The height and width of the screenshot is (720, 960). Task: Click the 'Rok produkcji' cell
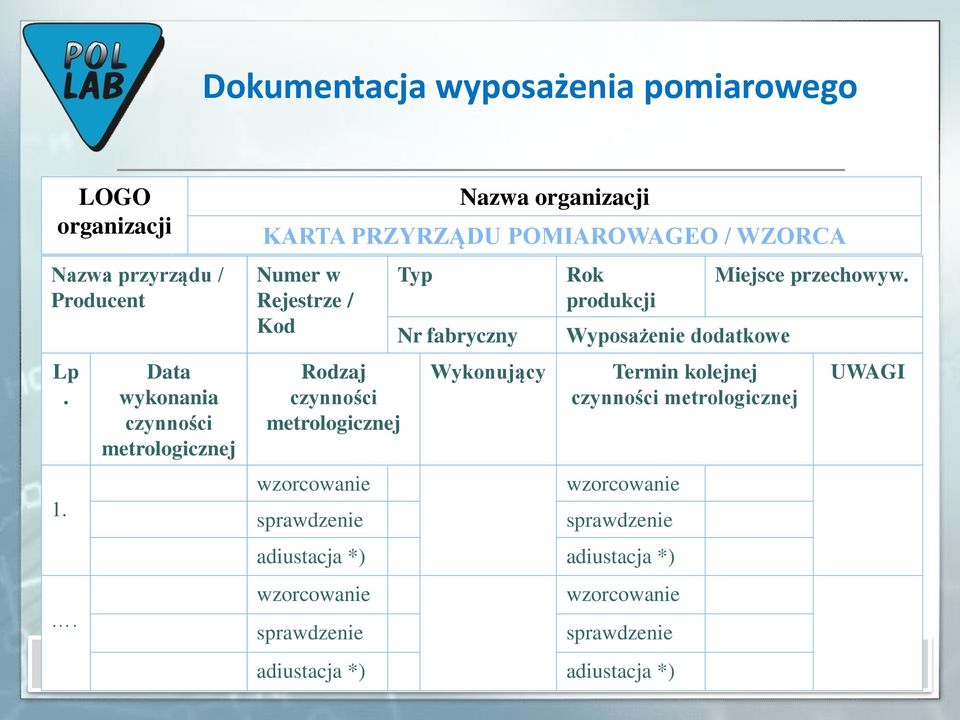point(631,286)
